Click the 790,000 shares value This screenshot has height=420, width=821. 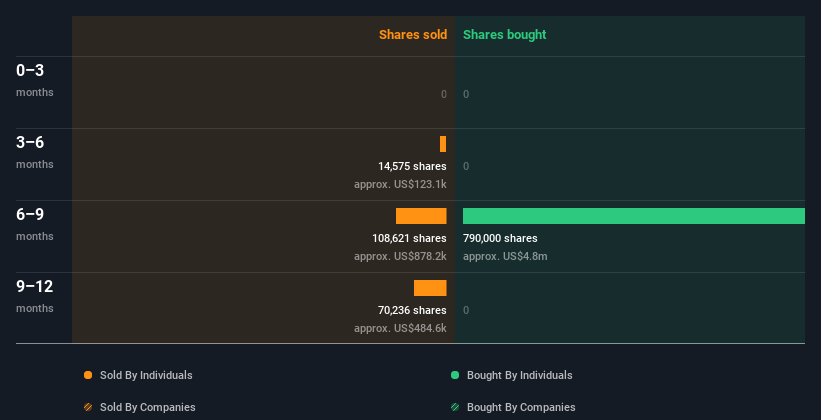(x=500, y=238)
